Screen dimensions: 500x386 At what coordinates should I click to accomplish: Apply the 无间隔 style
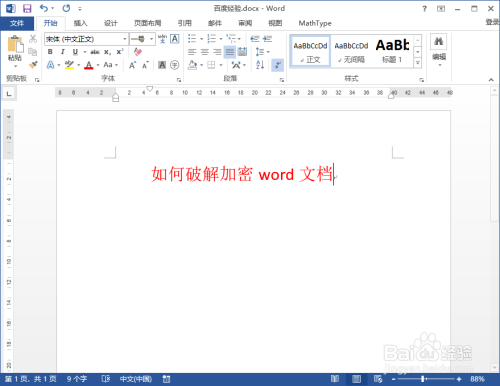click(351, 52)
